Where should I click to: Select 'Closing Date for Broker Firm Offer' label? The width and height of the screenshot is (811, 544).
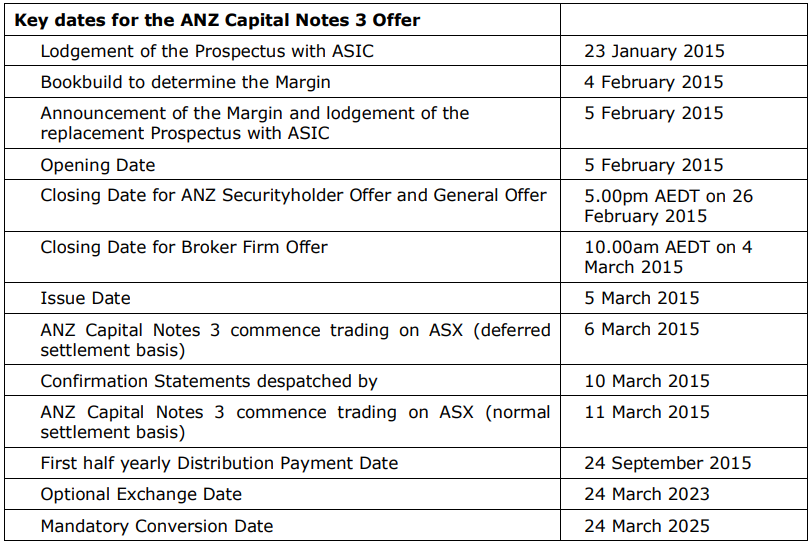pyautogui.click(x=184, y=246)
